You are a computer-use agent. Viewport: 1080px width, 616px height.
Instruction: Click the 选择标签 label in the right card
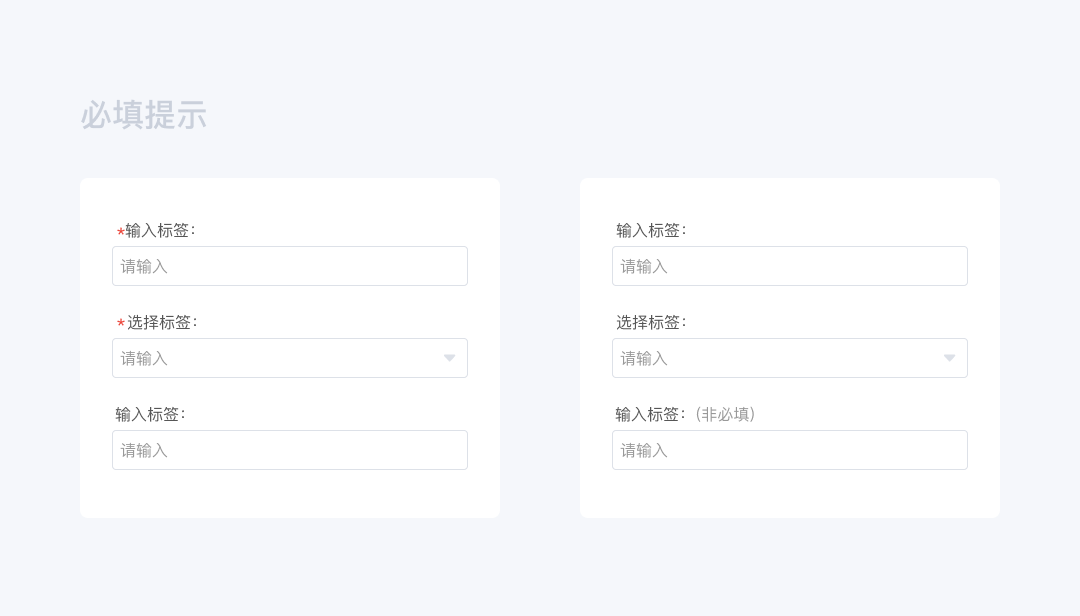[x=651, y=322]
